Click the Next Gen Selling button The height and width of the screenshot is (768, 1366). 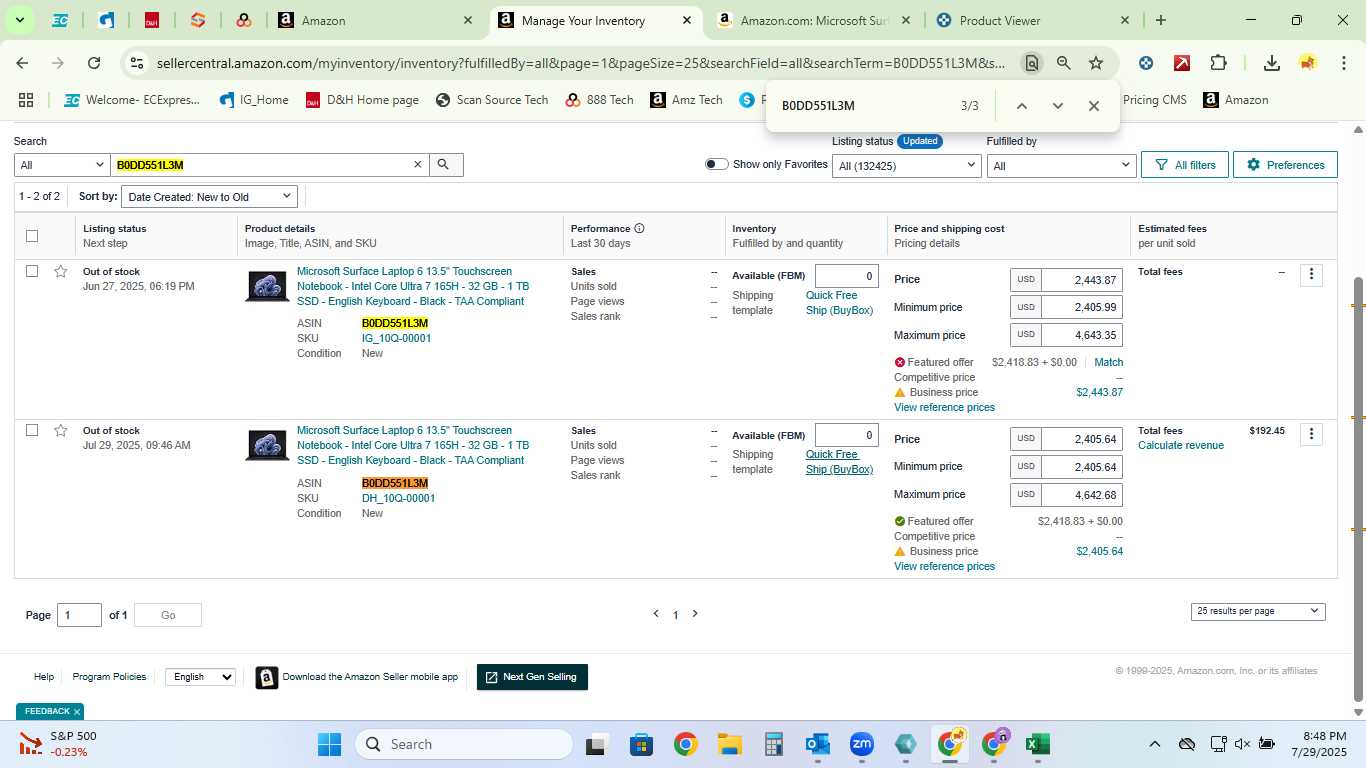coord(532,677)
